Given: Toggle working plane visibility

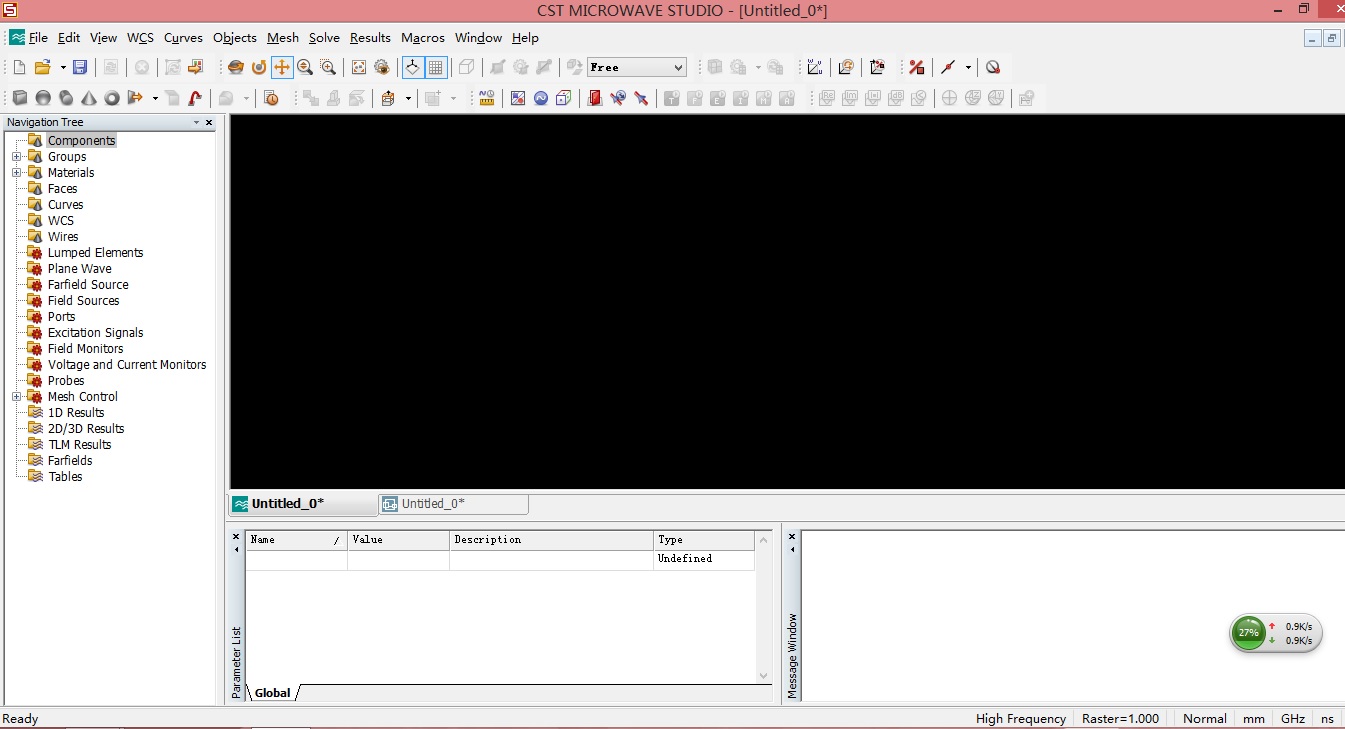Looking at the screenshot, I should (413, 67).
